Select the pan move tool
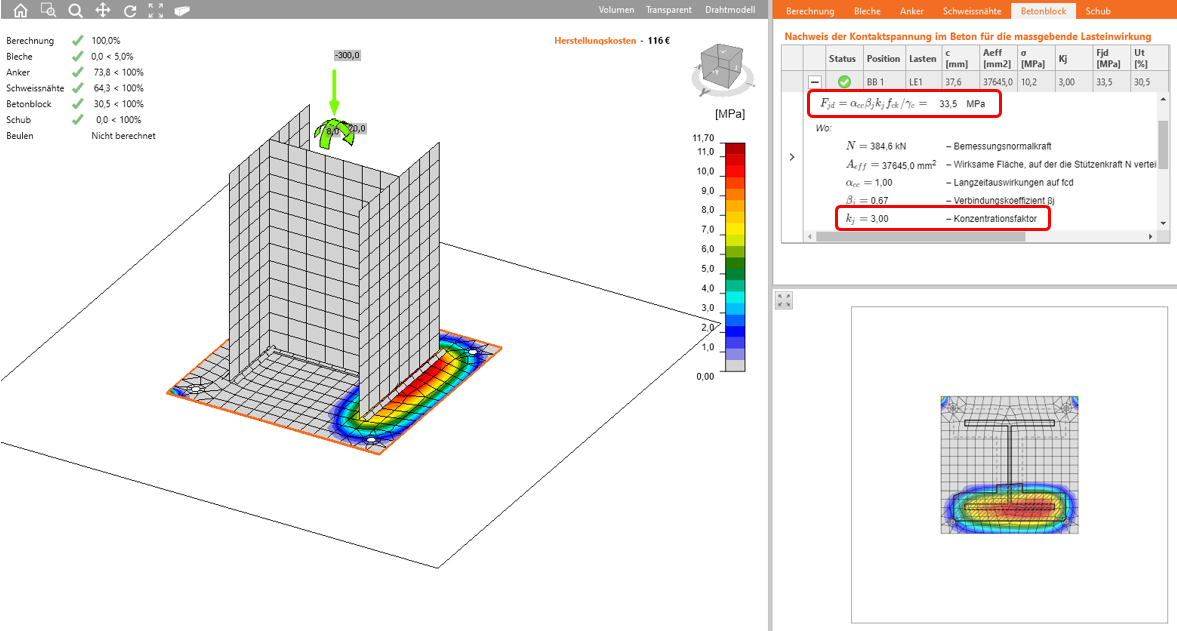1177x631 pixels. point(102,11)
